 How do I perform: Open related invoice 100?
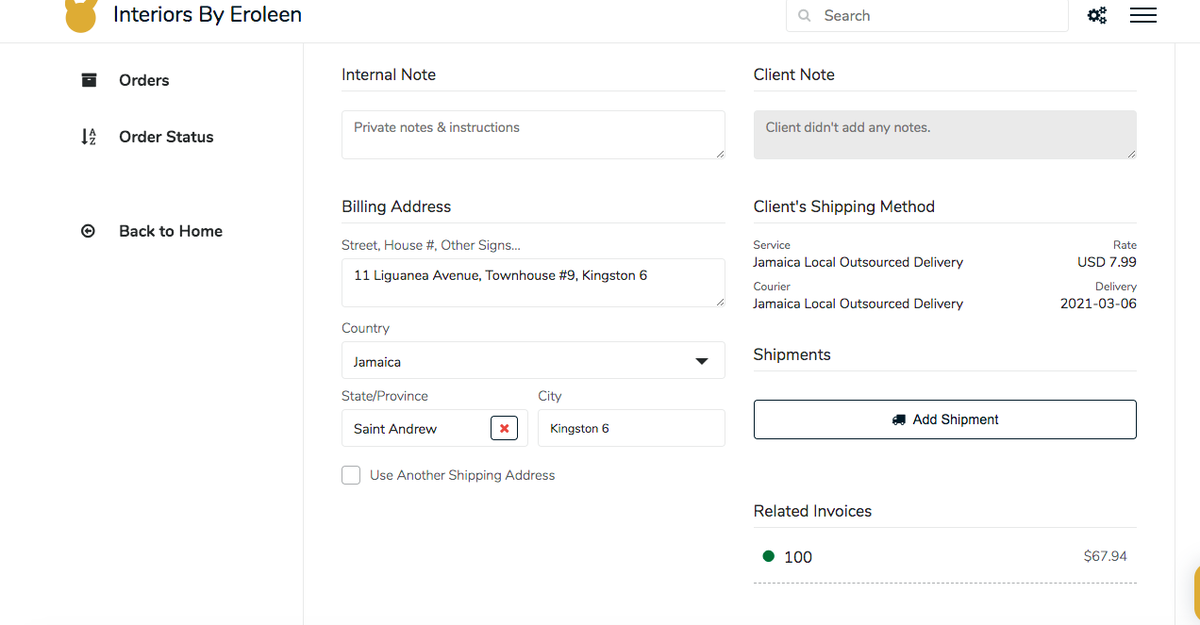click(798, 557)
